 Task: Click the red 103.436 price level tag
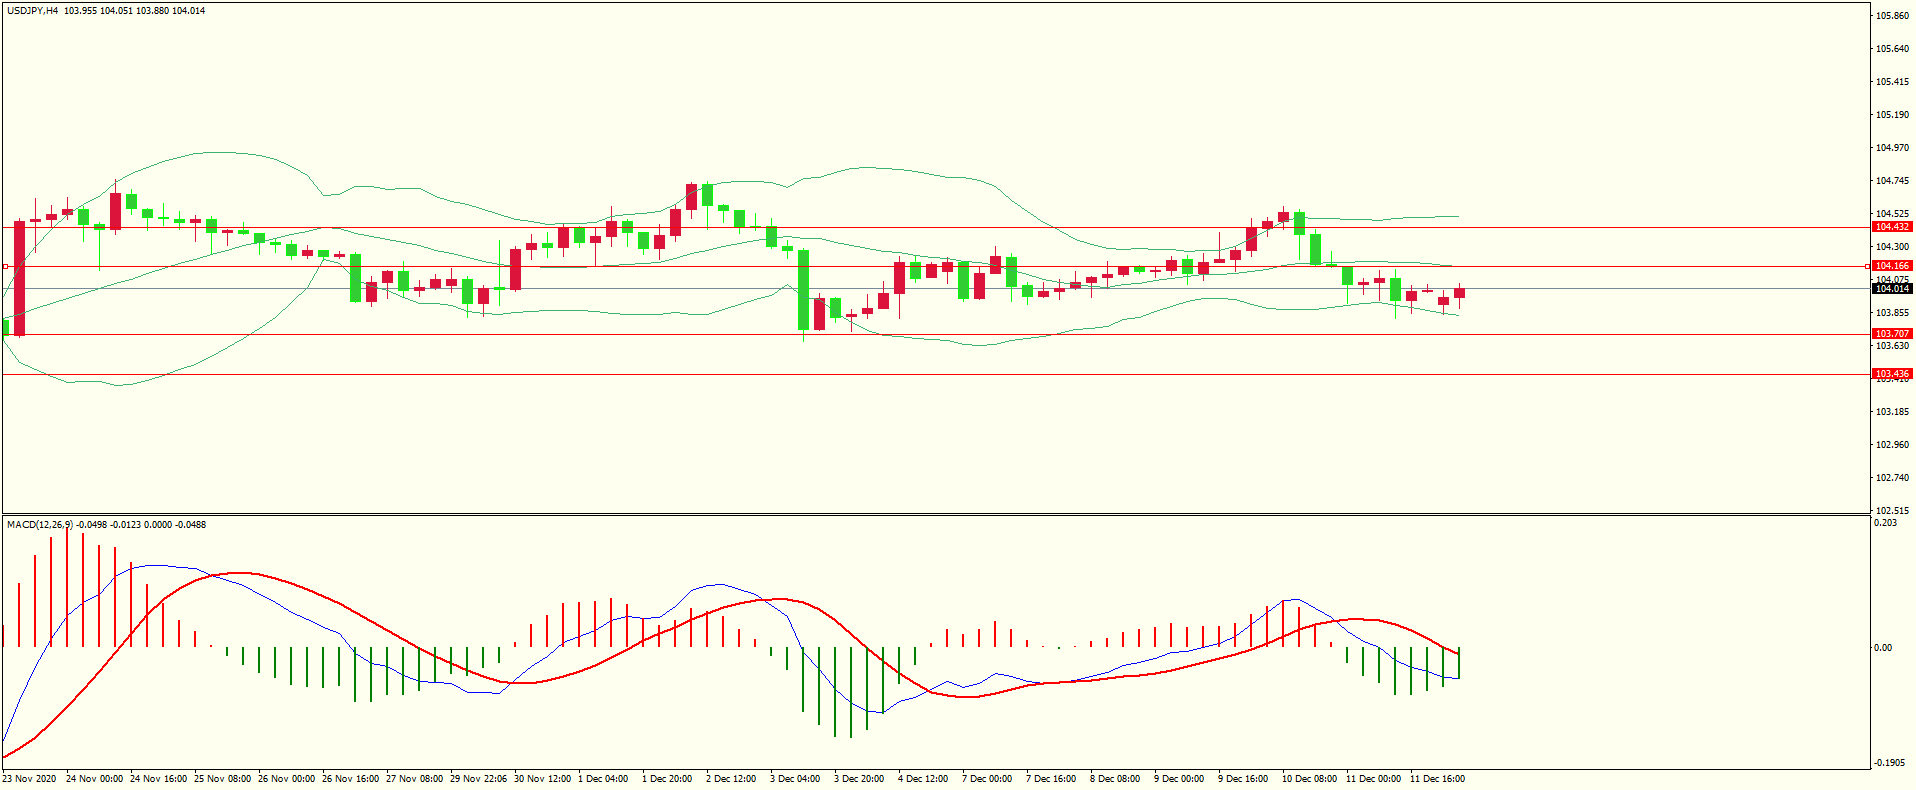click(1891, 374)
